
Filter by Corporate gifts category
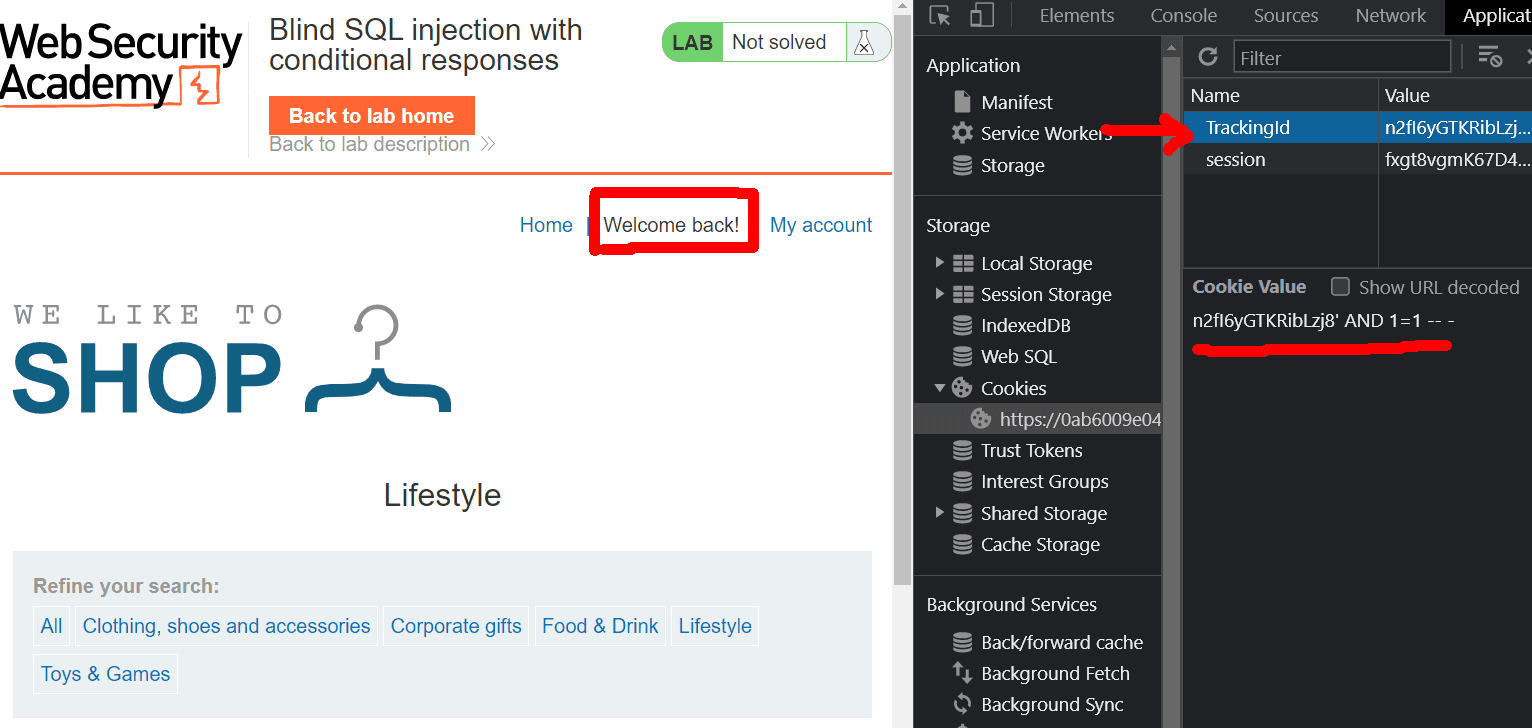(456, 626)
